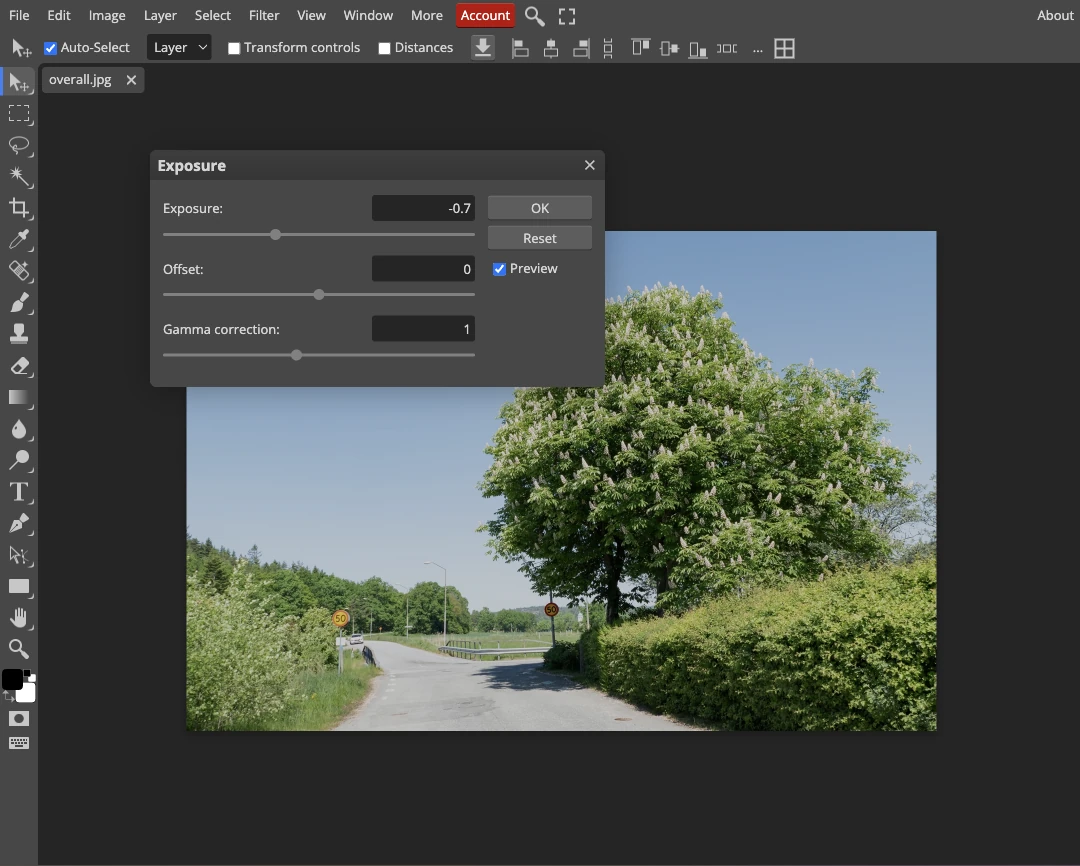
Task: Select the Zoom tool in toolbox
Action: click(19, 649)
